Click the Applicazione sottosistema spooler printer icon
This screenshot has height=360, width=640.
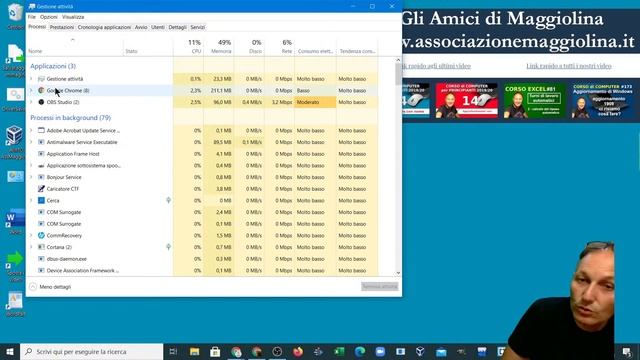(x=41, y=165)
